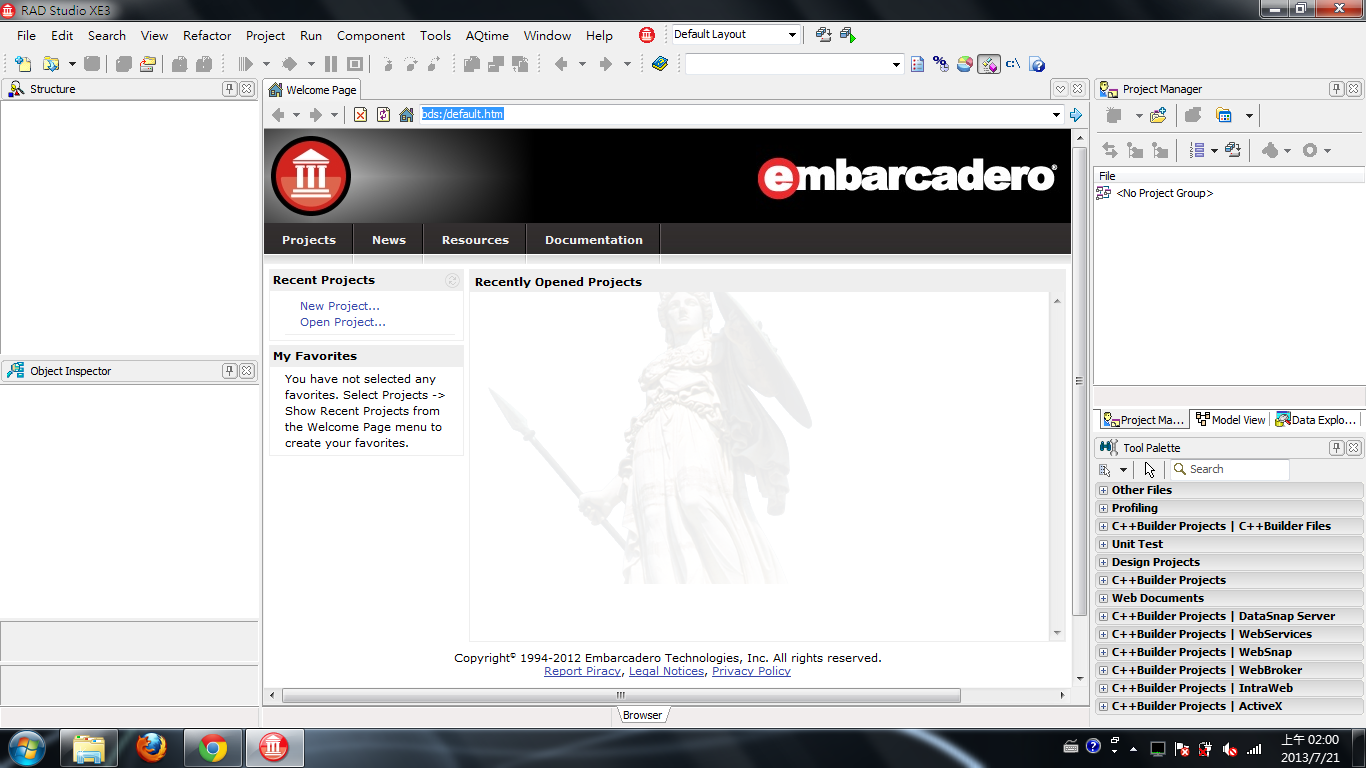Screen dimensions: 1366x768
Task: Click the Project Manager sort list icon
Action: coord(1197,150)
